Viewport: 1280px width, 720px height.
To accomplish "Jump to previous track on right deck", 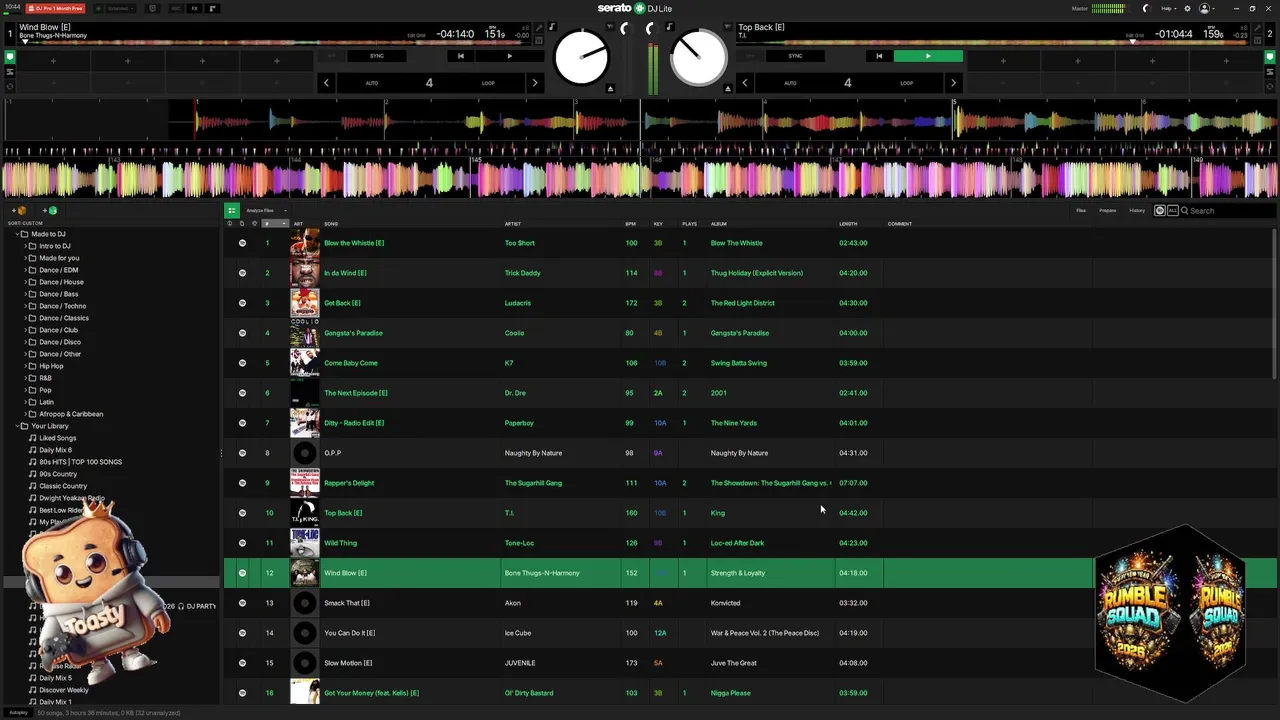I will point(879,56).
